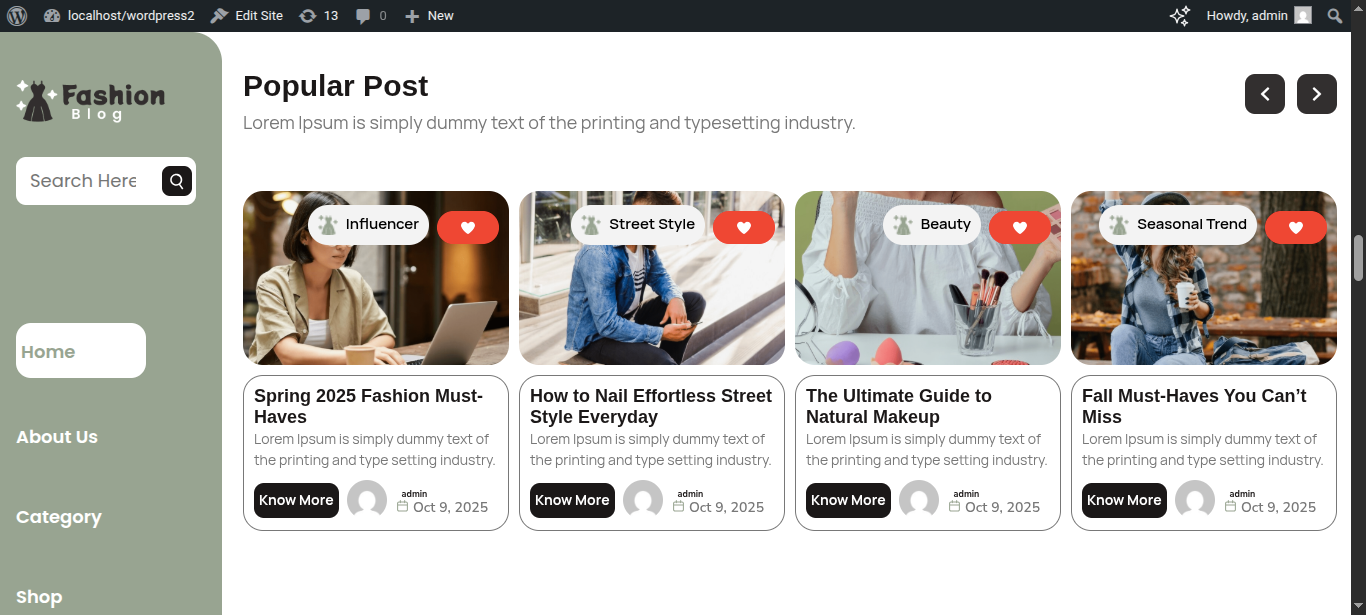Viewport: 1366px width, 615px height.
Task: Click Know More on Spring 2025 post
Action: point(296,500)
